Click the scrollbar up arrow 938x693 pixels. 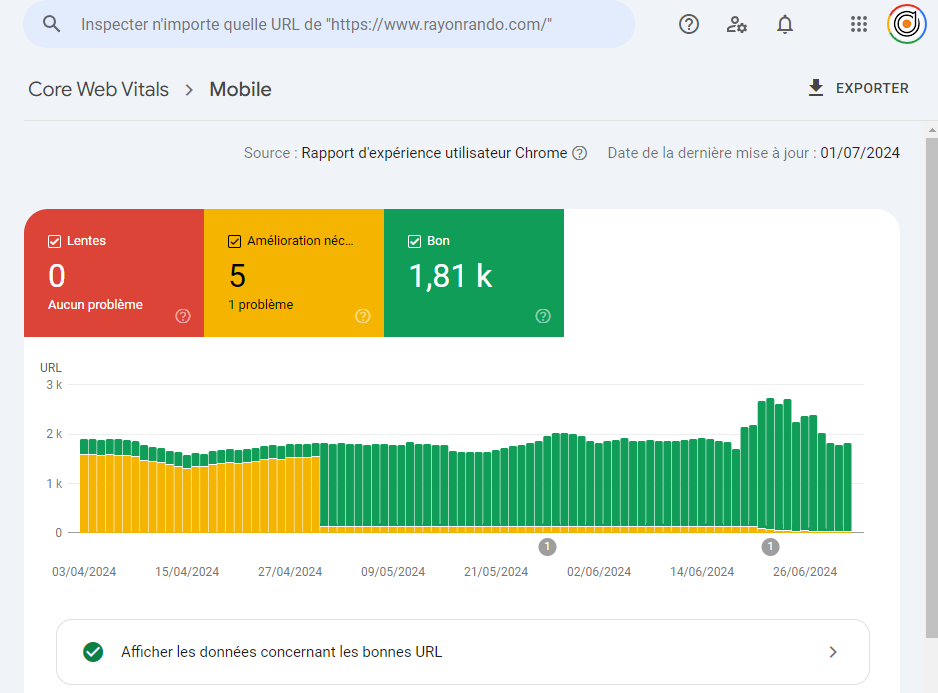[x=932, y=130]
